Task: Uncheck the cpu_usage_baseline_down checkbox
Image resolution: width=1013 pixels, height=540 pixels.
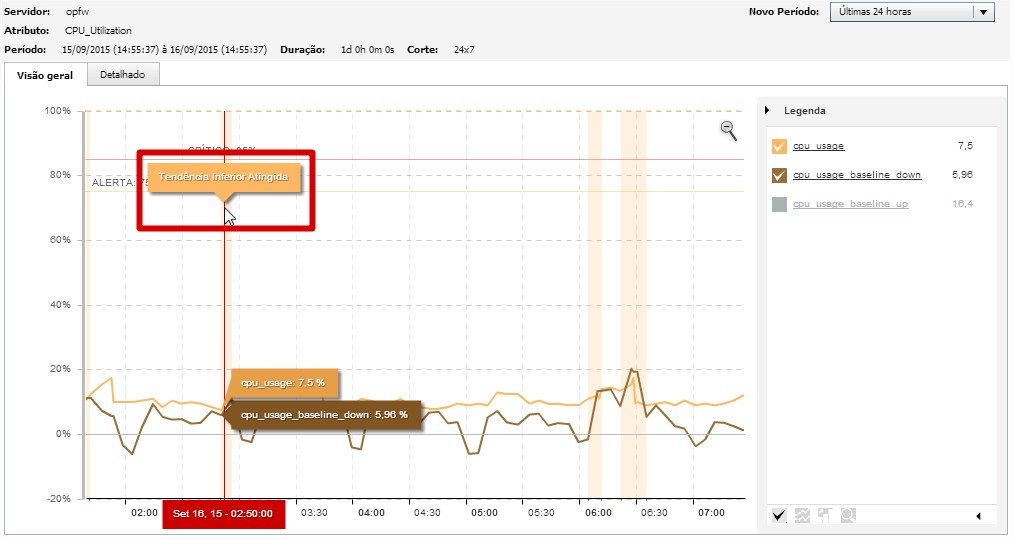Action: point(779,175)
